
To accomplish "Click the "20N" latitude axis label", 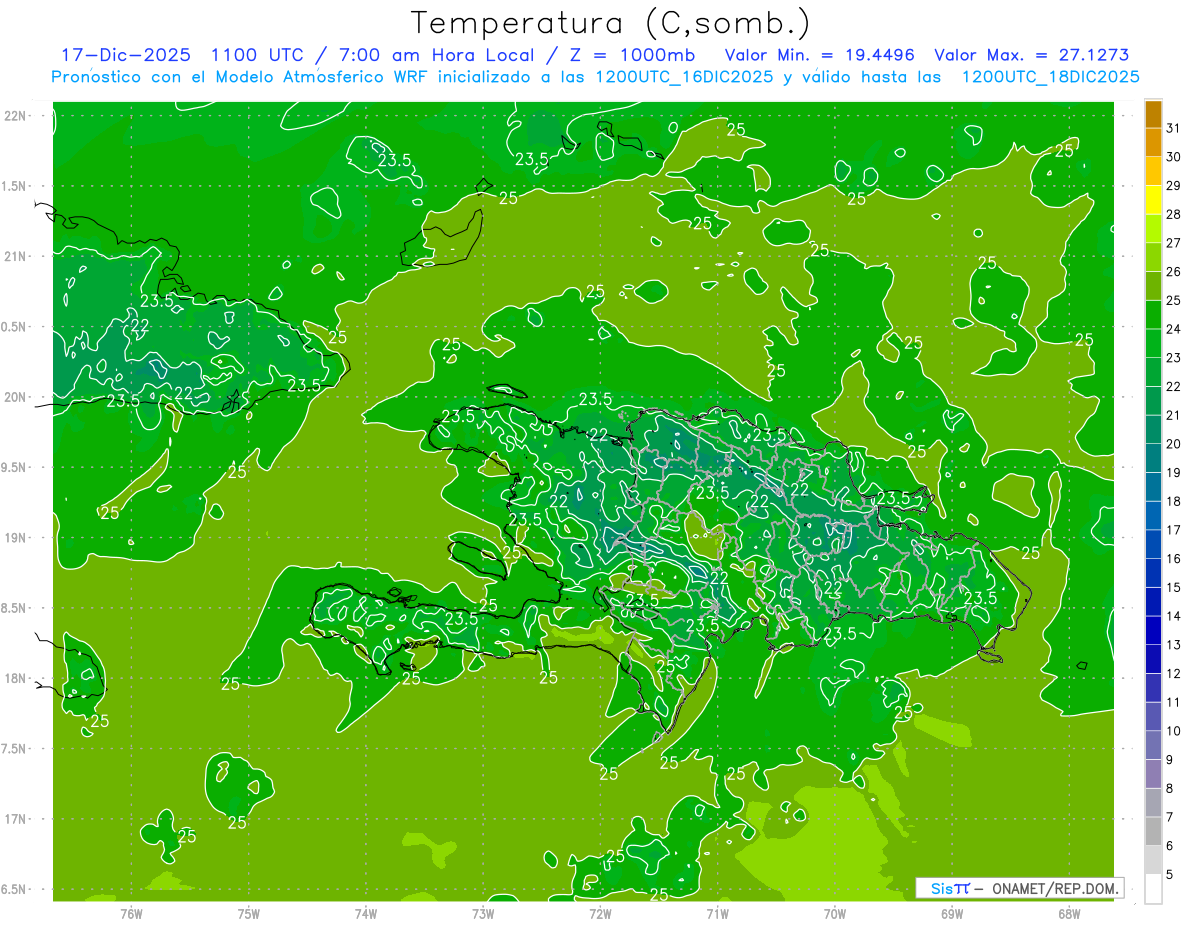I will tap(16, 398).
